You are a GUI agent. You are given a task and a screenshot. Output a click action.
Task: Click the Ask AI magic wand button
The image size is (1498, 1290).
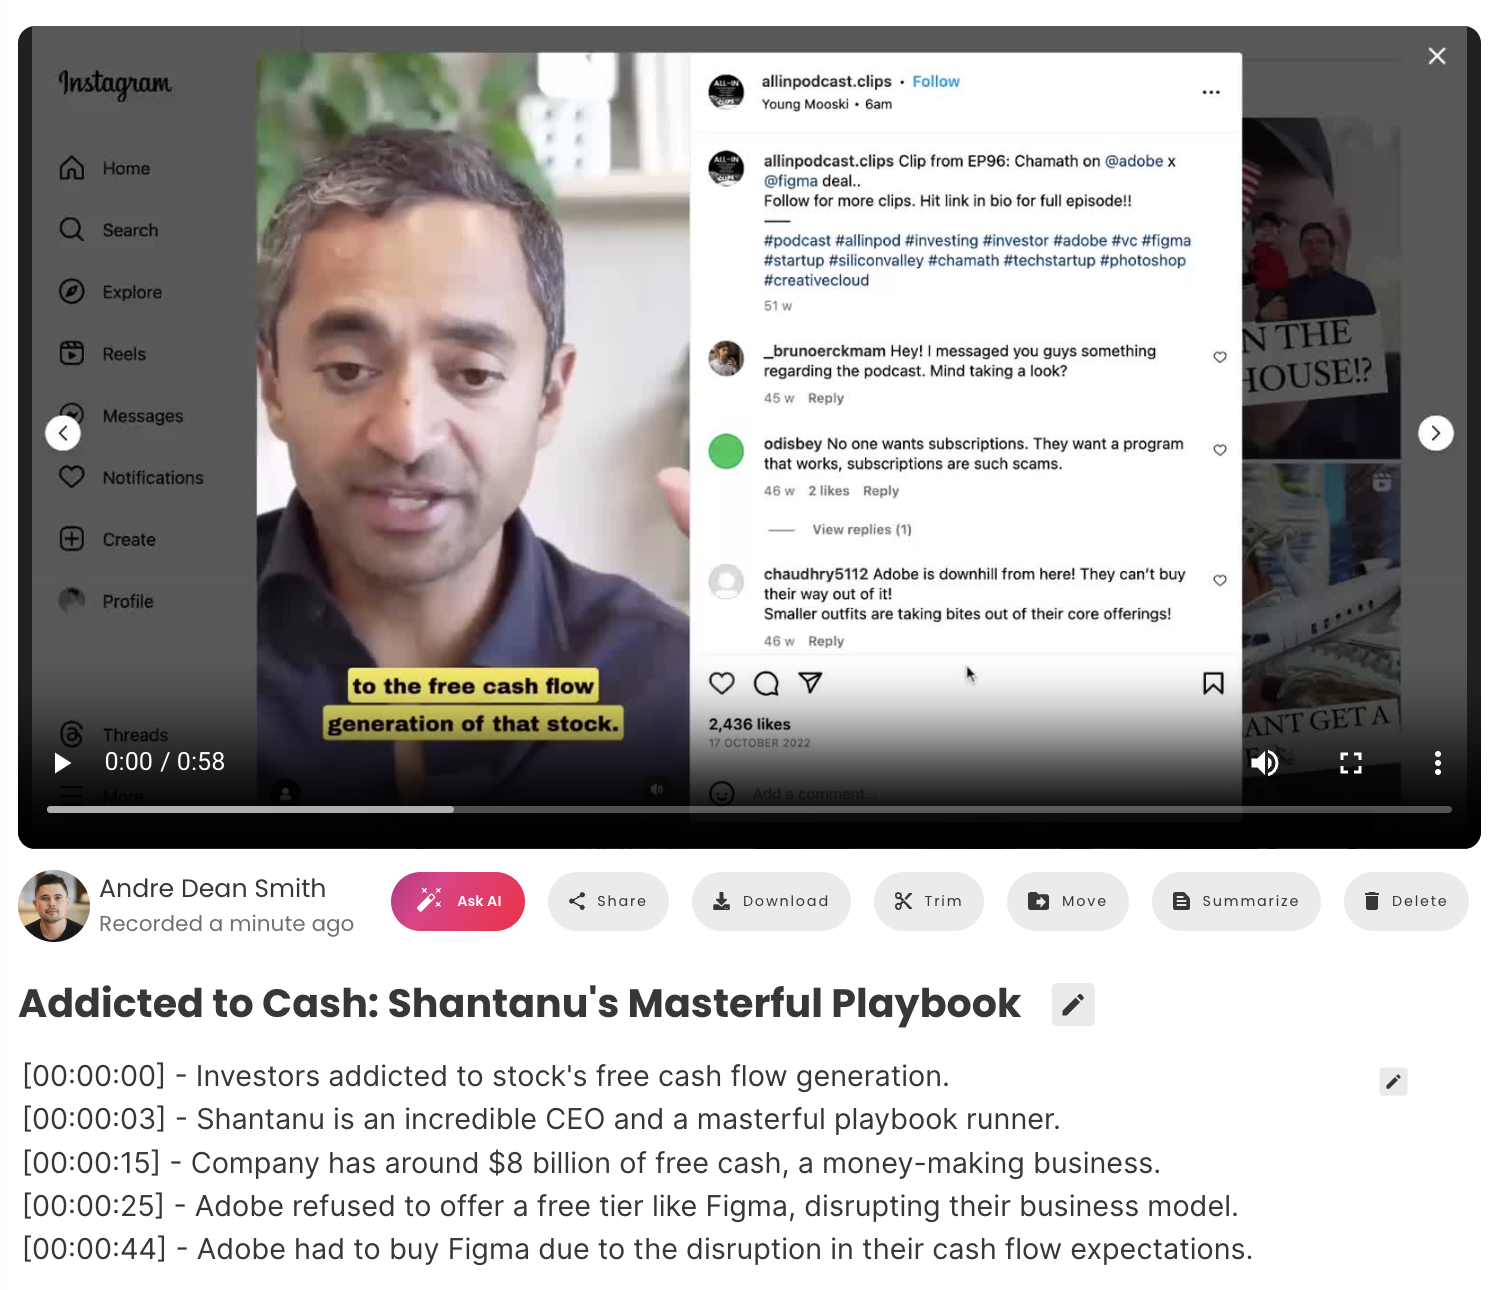click(x=458, y=901)
